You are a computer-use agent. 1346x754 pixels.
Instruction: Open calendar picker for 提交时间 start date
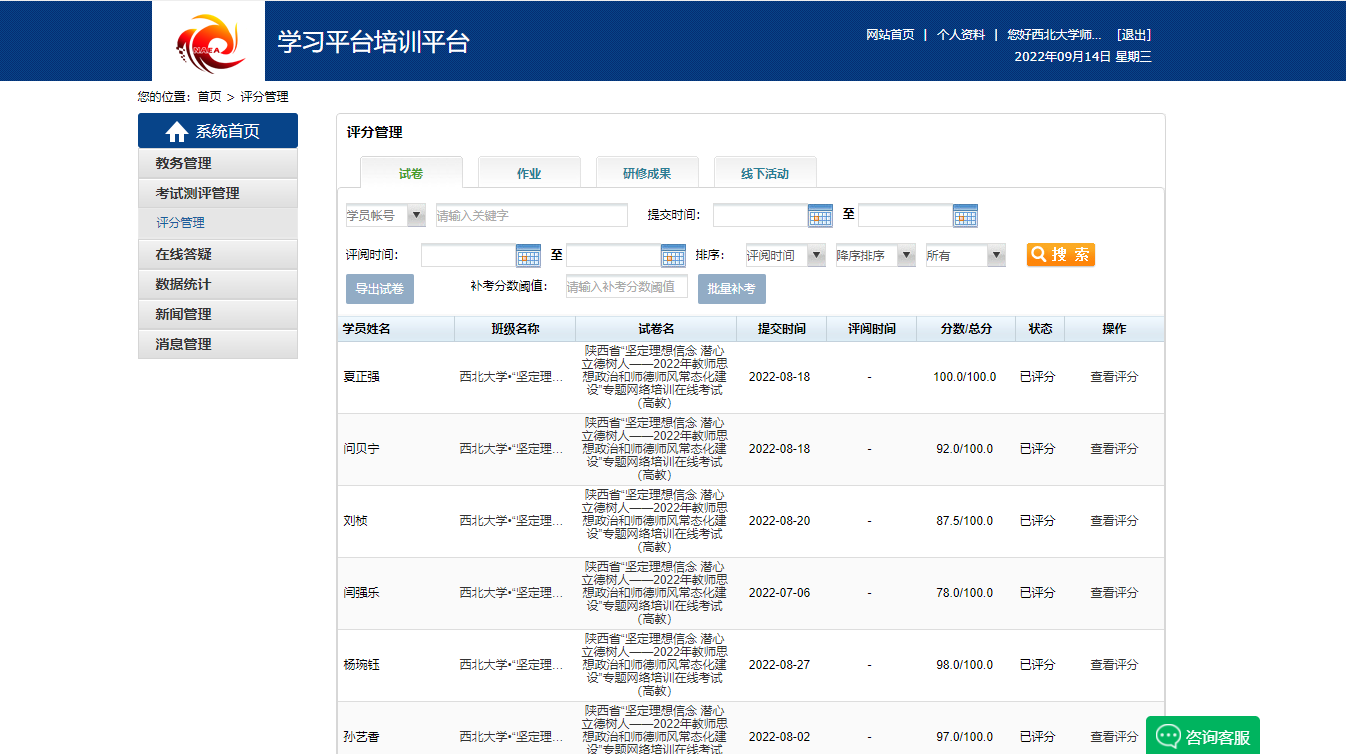pyautogui.click(x=820, y=216)
